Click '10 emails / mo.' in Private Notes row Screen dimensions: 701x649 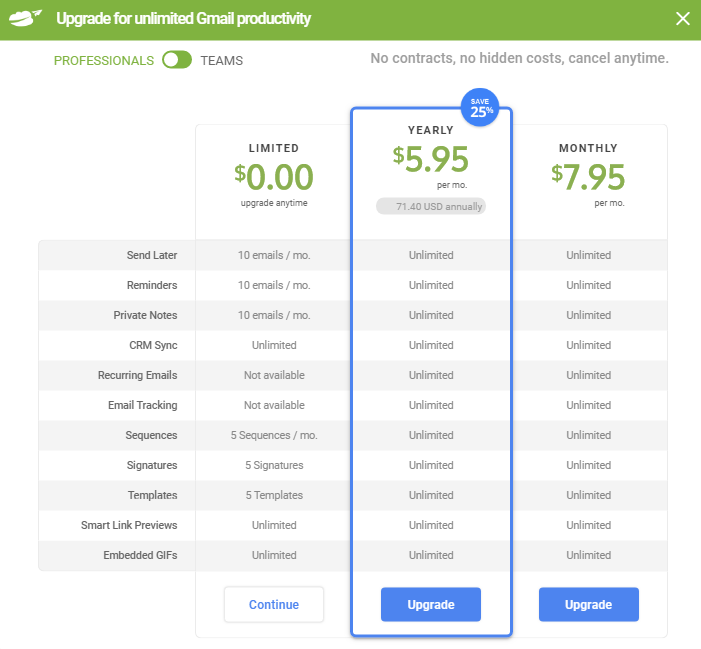[x=274, y=315]
